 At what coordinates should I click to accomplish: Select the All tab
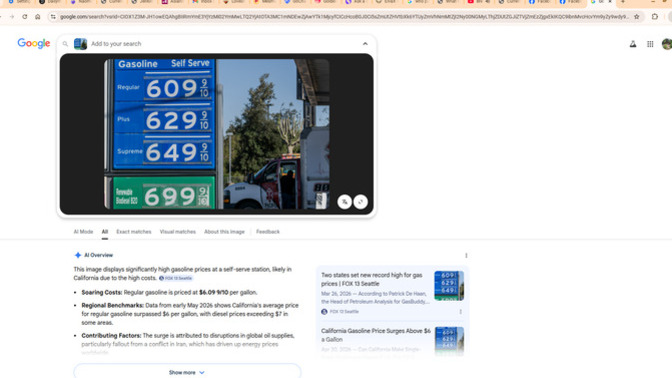point(105,232)
